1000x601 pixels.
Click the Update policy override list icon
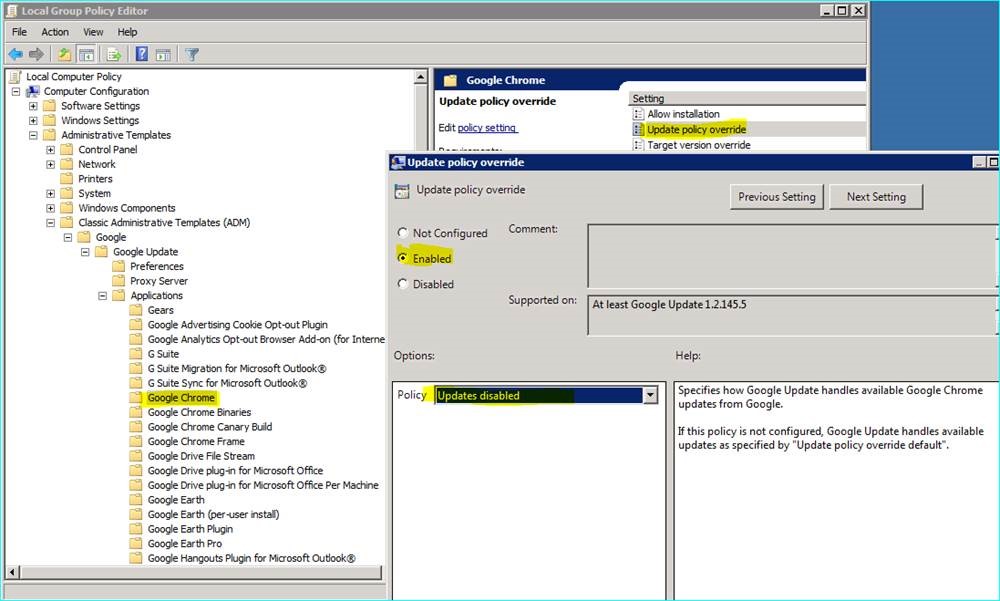tap(638, 130)
